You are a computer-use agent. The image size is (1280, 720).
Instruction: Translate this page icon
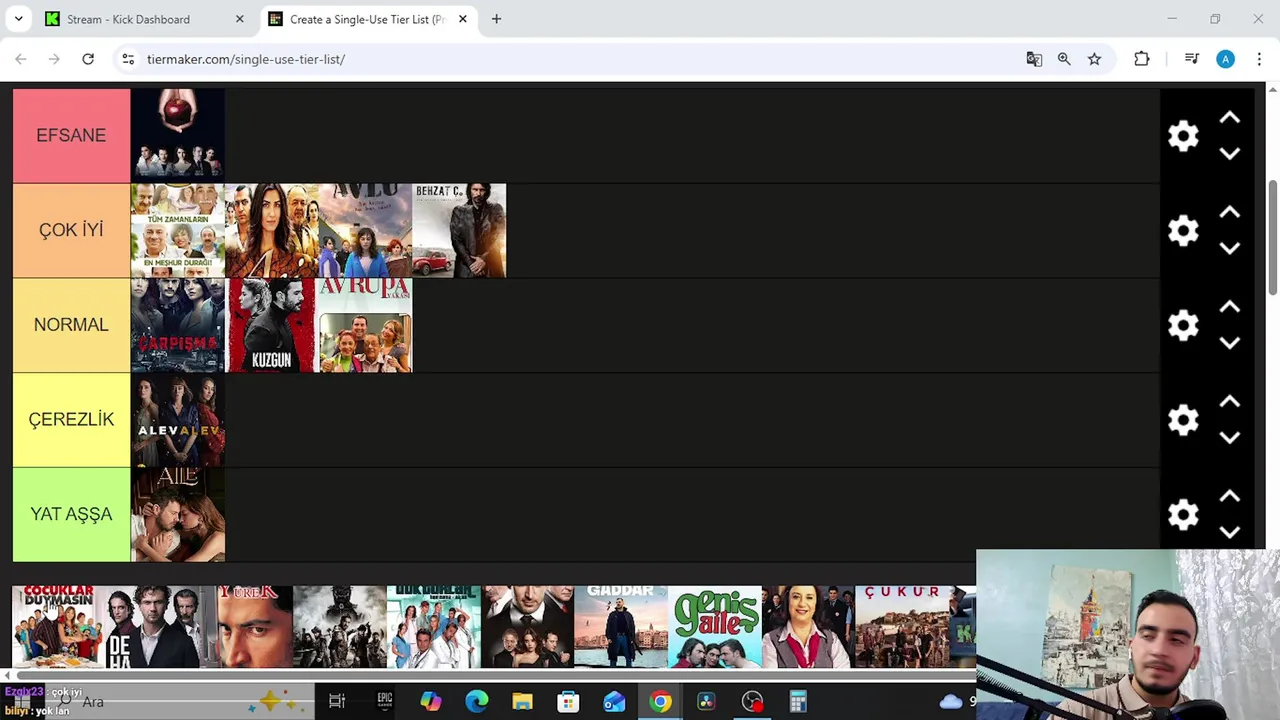point(1034,59)
